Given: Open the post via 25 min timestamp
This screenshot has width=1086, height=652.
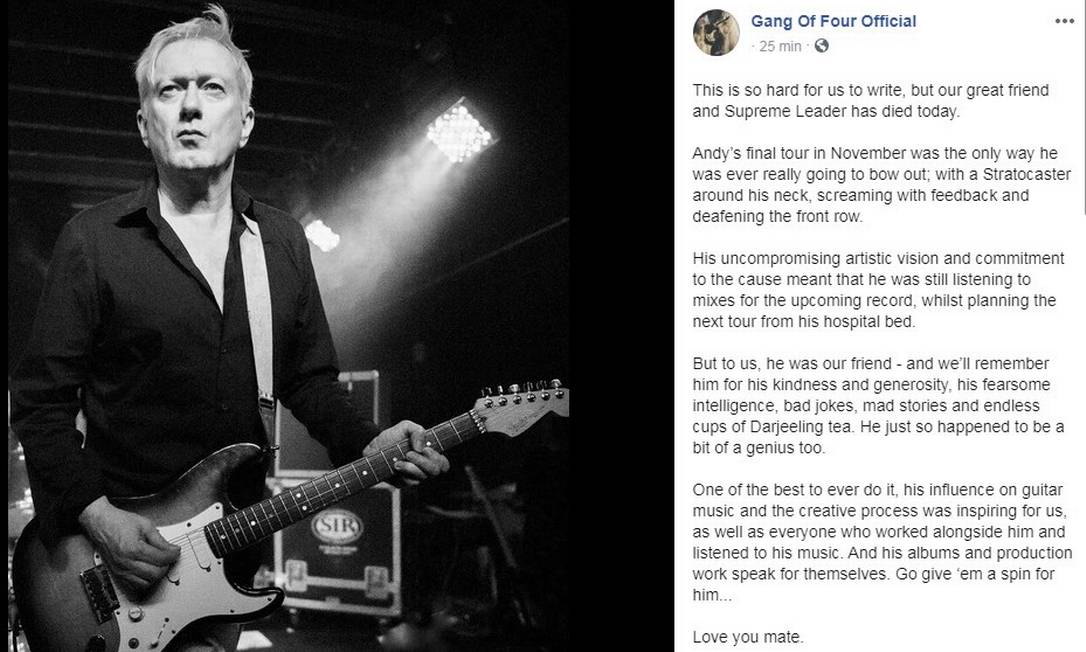Looking at the screenshot, I should [x=780, y=46].
